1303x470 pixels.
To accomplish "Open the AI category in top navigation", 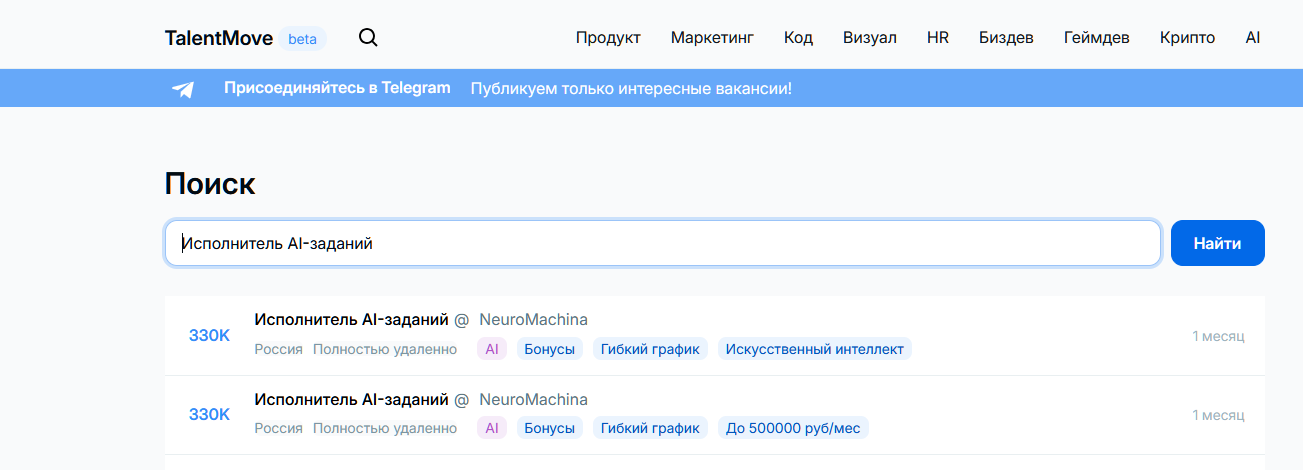I will click(1253, 38).
